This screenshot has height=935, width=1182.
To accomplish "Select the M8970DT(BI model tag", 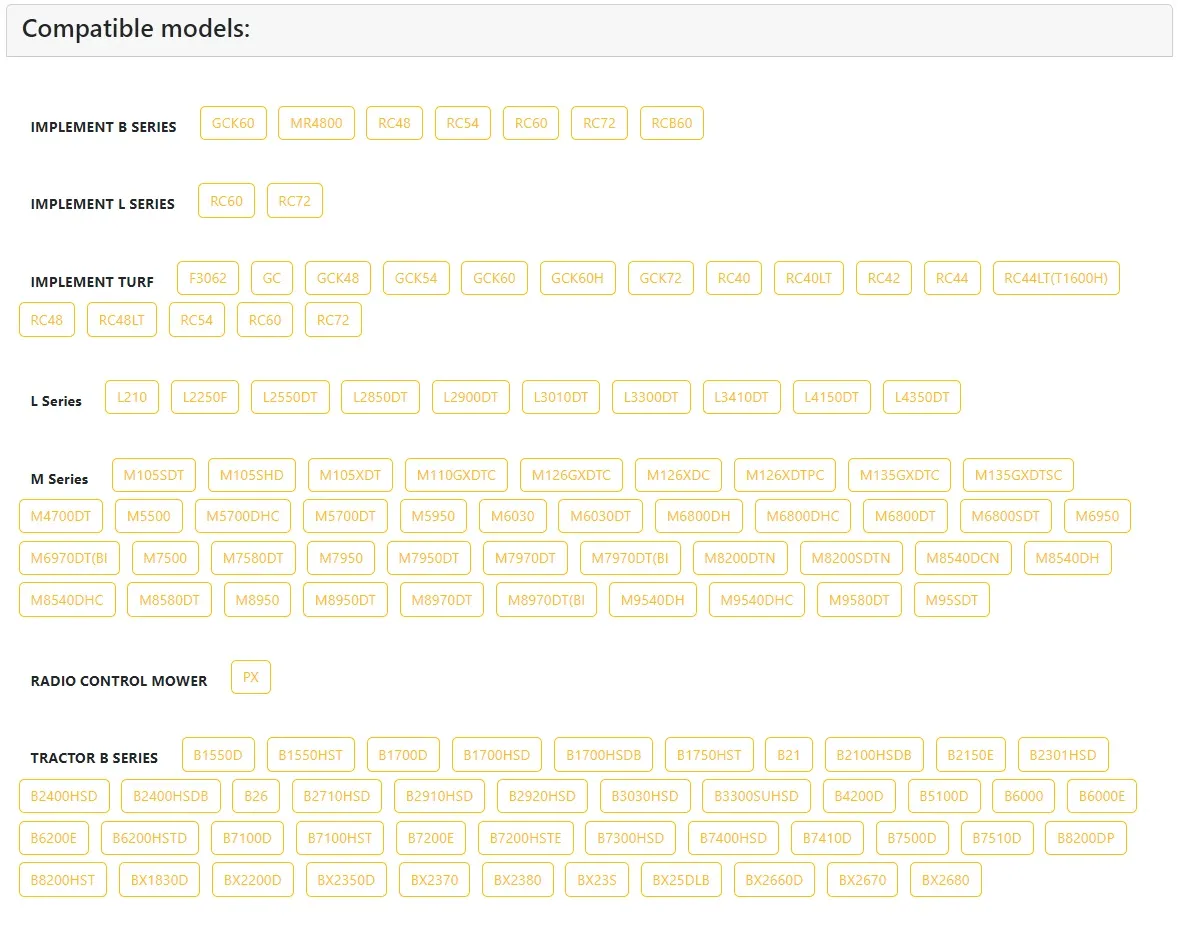I will tap(546, 599).
